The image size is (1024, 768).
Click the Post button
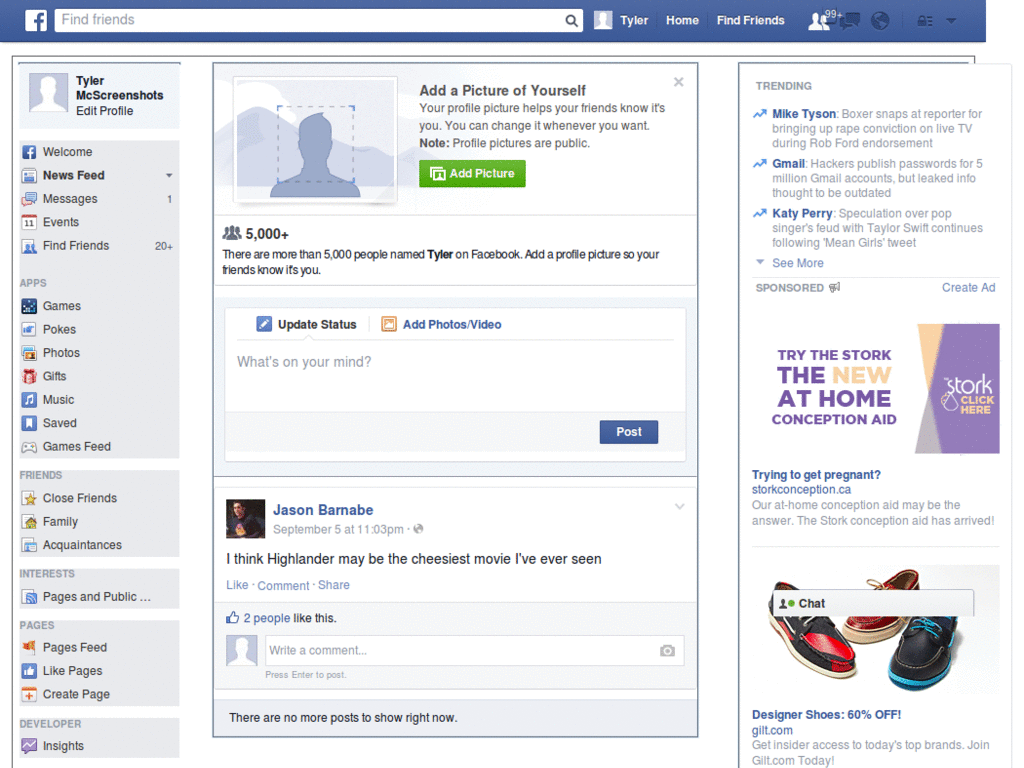point(628,432)
